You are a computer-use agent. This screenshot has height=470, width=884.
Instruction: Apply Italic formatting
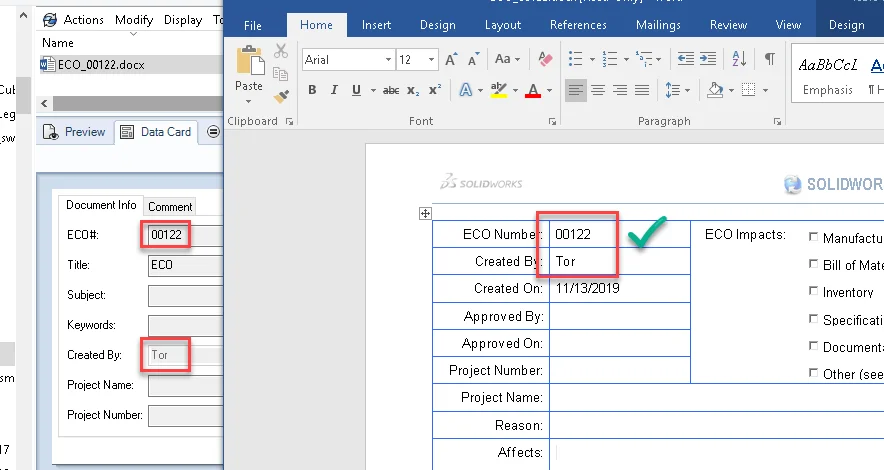[334, 91]
